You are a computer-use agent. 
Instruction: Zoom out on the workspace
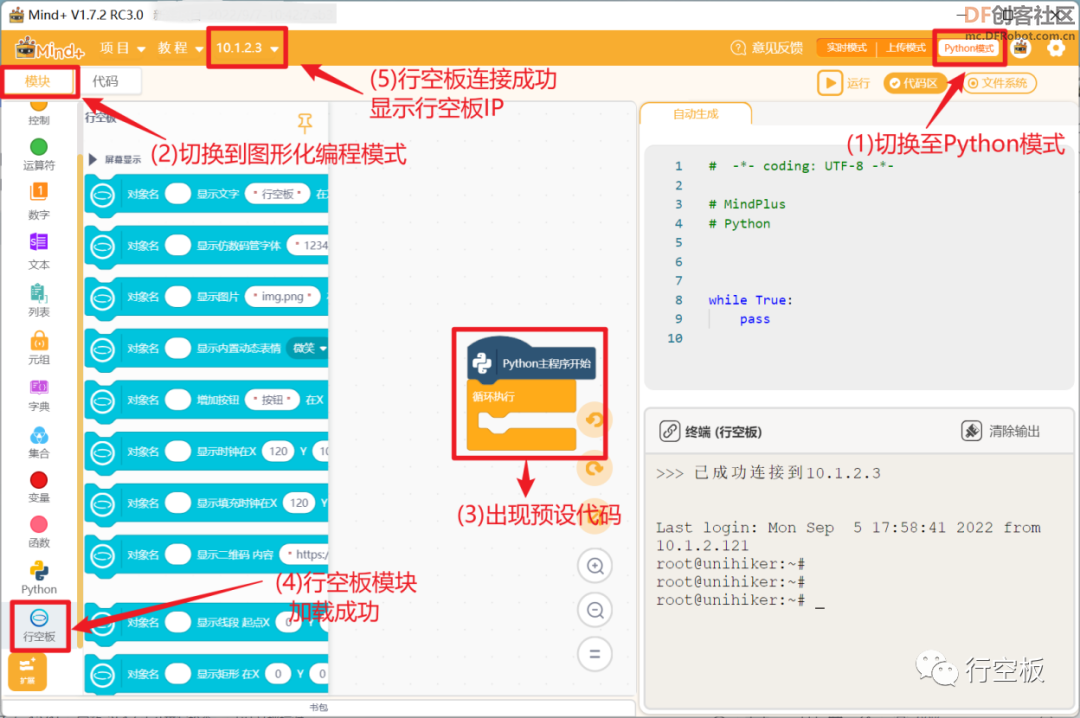(x=595, y=610)
